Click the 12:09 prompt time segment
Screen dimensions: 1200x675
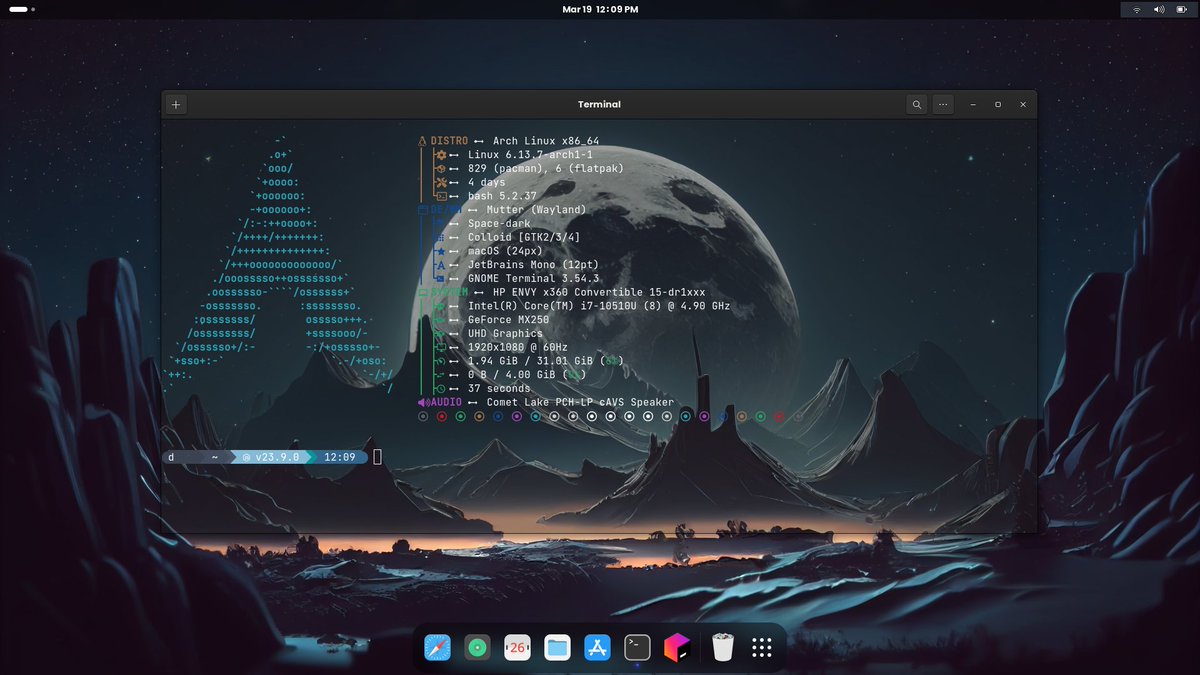(339, 457)
